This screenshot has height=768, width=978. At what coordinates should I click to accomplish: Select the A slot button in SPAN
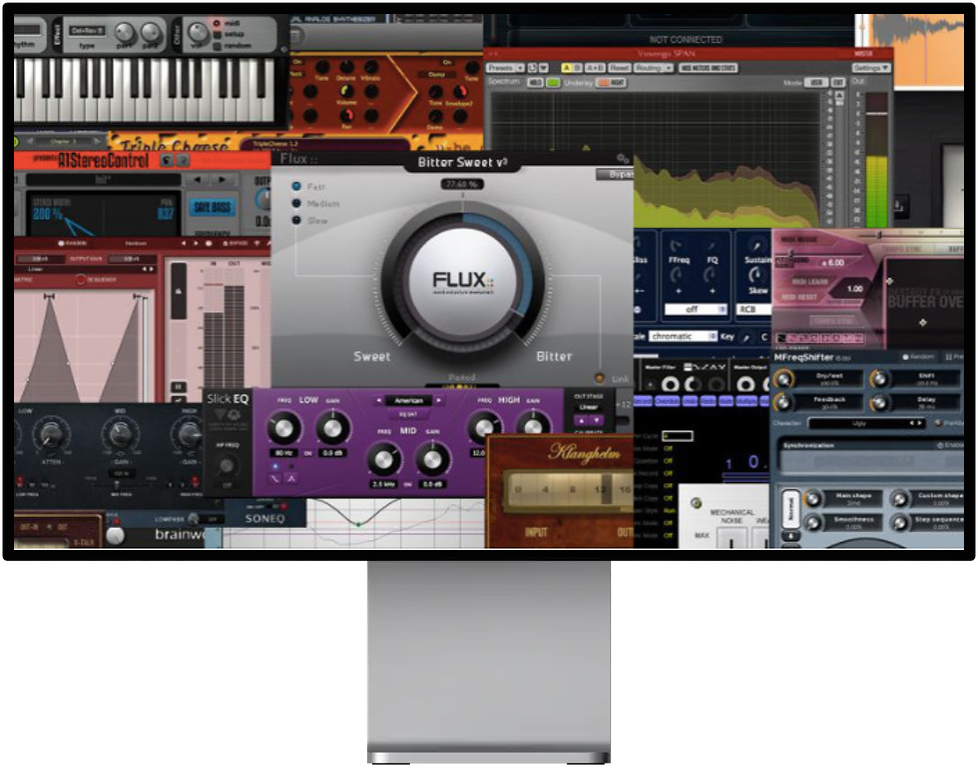566,67
